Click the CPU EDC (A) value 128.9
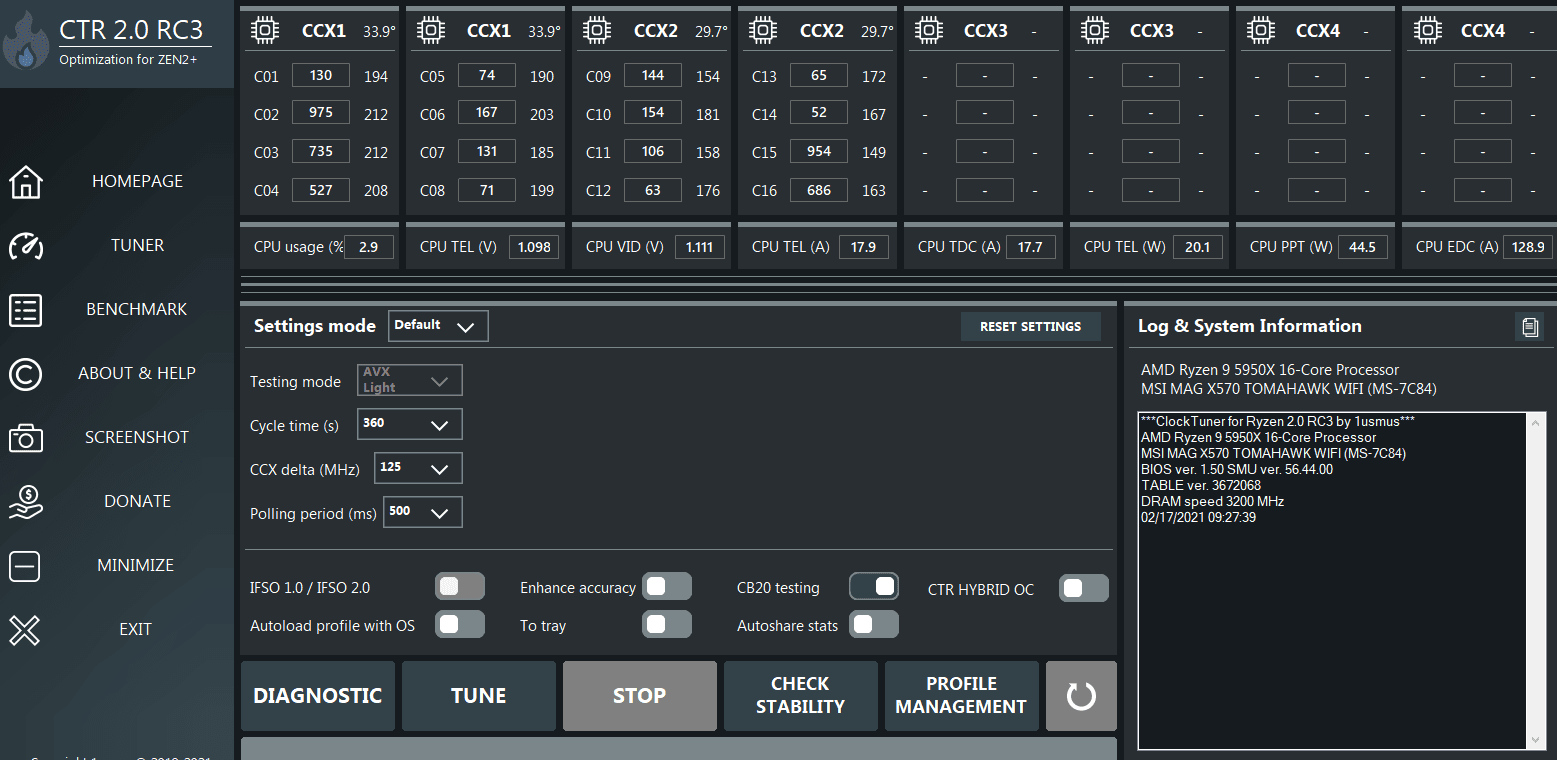 click(1529, 247)
